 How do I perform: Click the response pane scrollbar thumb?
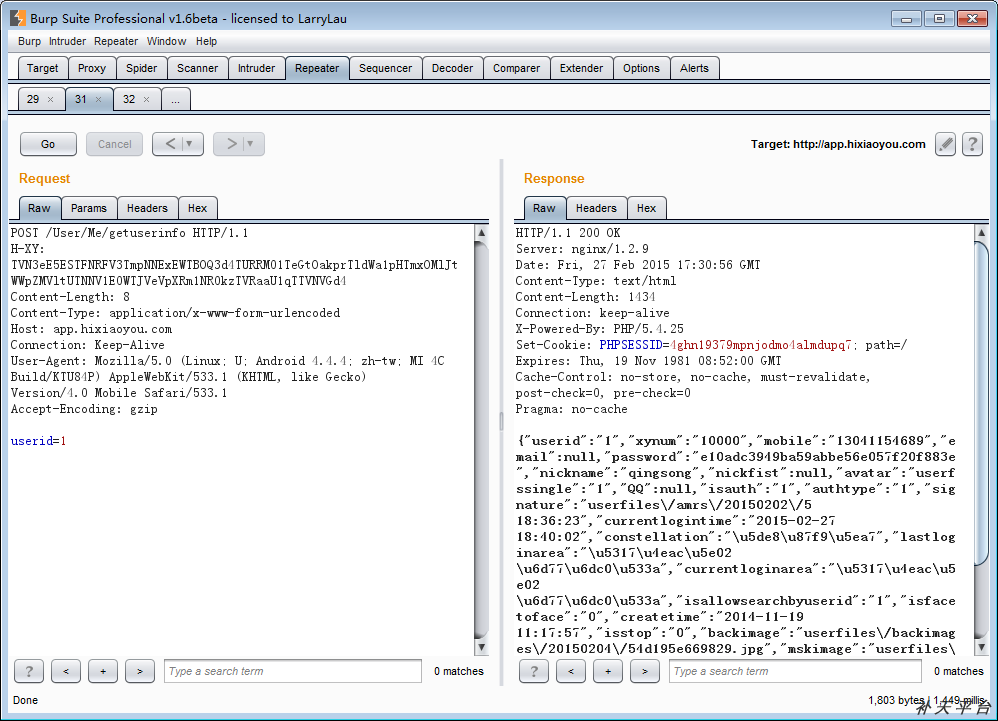(981, 403)
